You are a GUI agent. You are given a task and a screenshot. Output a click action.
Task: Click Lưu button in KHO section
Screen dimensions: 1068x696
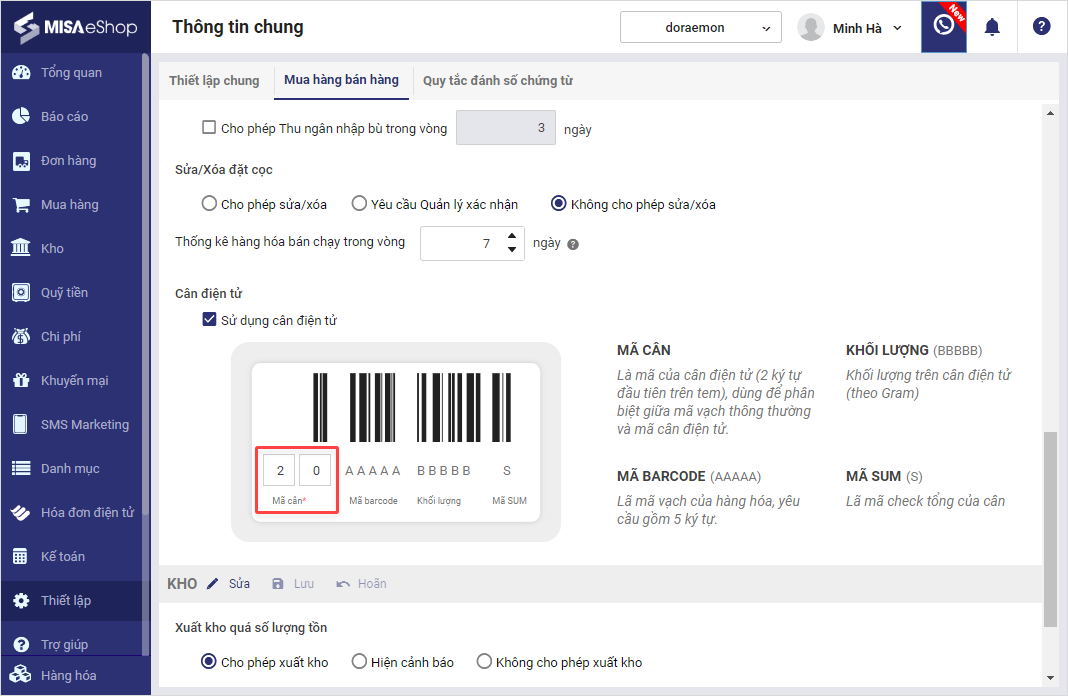(293, 584)
